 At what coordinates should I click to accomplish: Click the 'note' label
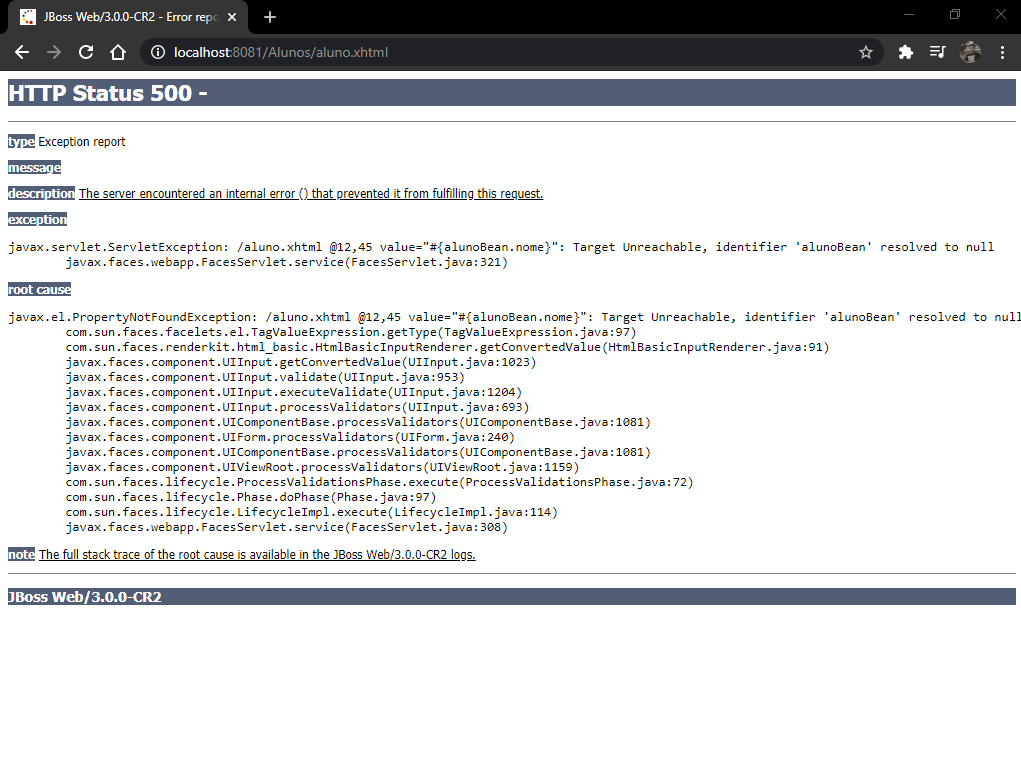(x=21, y=555)
